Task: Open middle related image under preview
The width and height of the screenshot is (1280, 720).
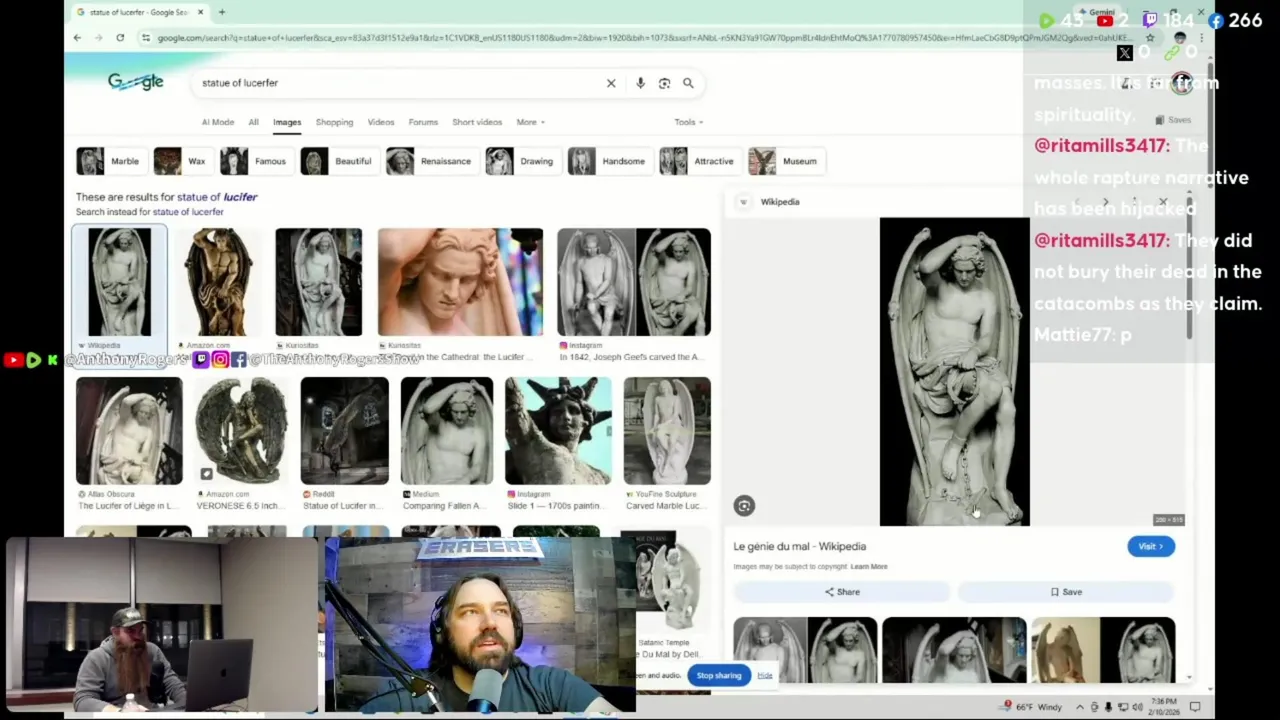Action: [954, 650]
